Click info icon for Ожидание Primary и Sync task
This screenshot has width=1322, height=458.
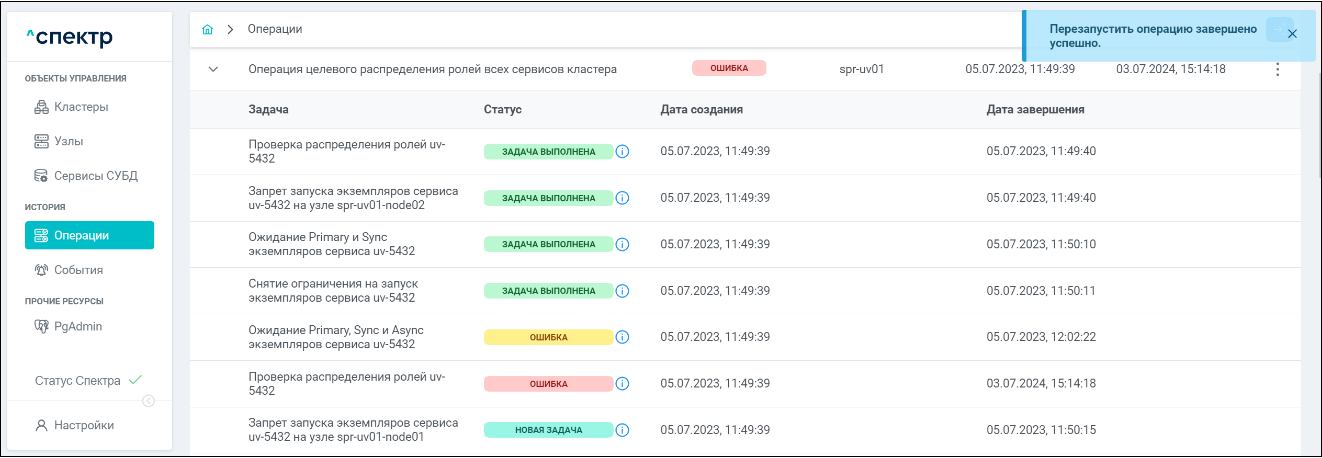pyautogui.click(x=622, y=244)
